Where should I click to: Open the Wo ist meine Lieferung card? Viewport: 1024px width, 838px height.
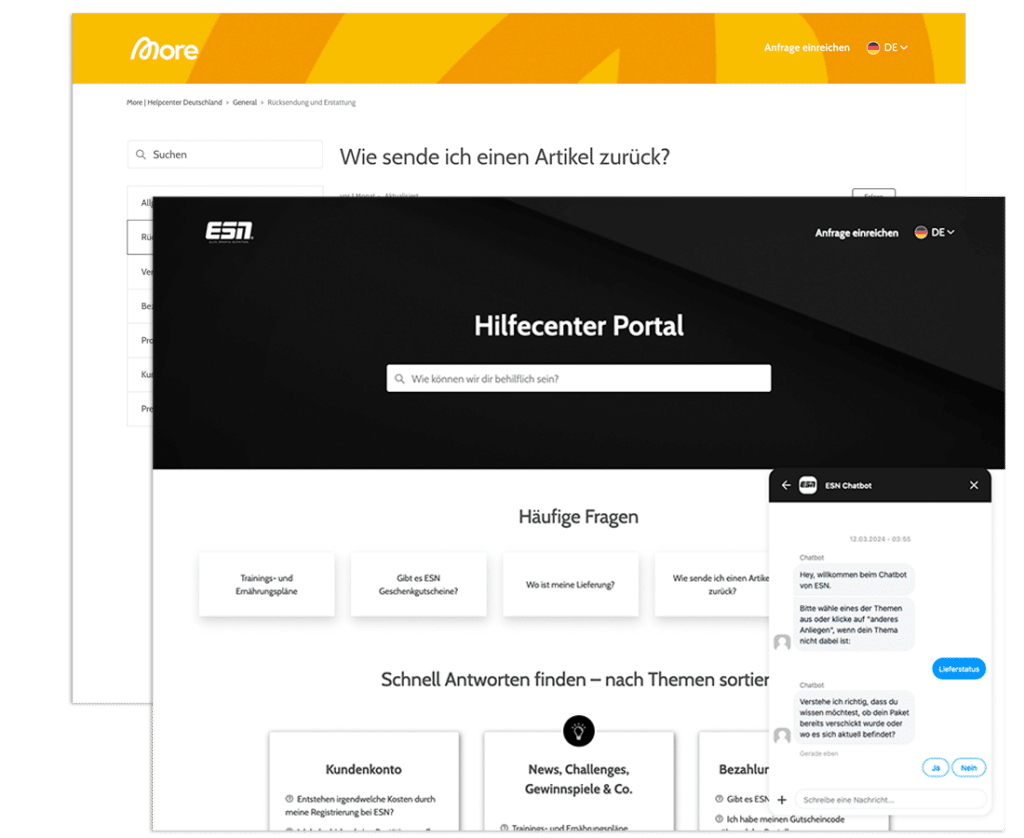[x=571, y=585]
